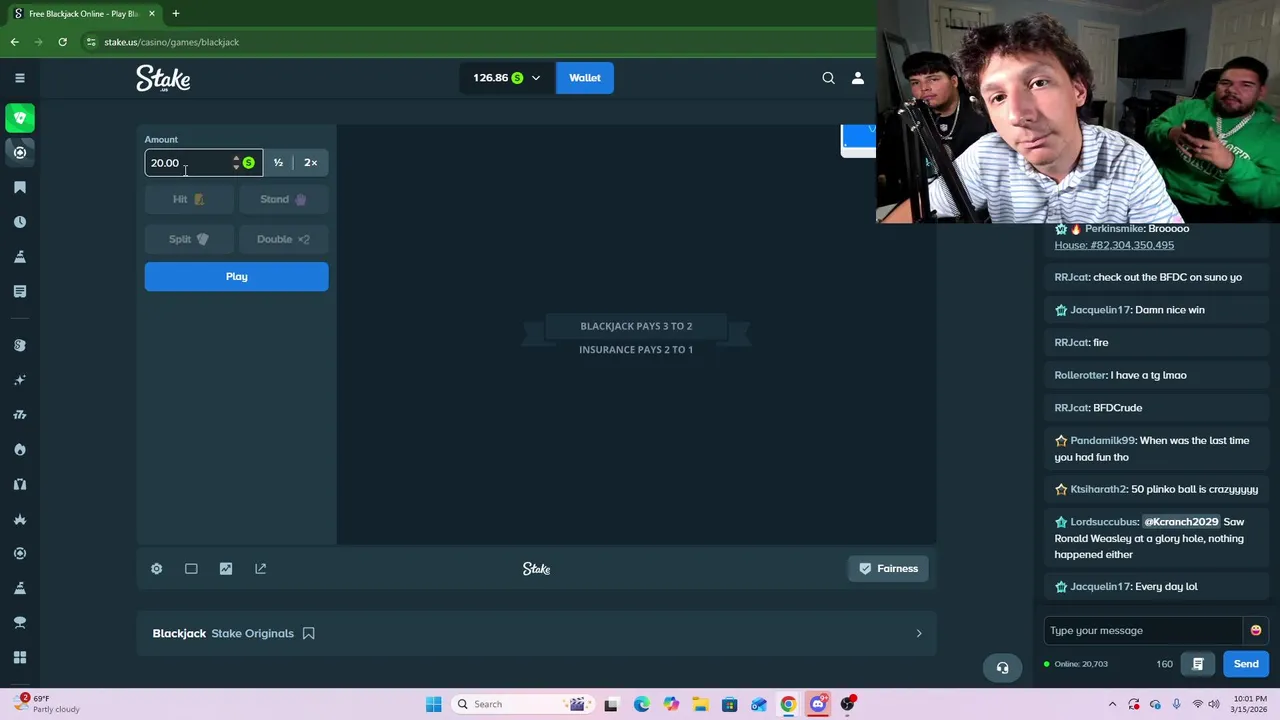1280x720 pixels.
Task: Click the Double ×2 button
Action: (x=283, y=239)
